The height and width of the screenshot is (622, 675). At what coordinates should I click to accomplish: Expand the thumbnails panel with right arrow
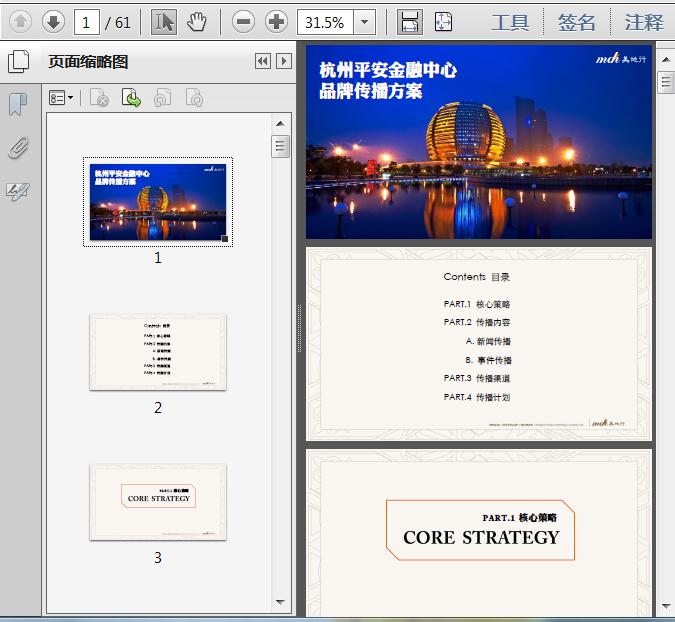(x=284, y=61)
